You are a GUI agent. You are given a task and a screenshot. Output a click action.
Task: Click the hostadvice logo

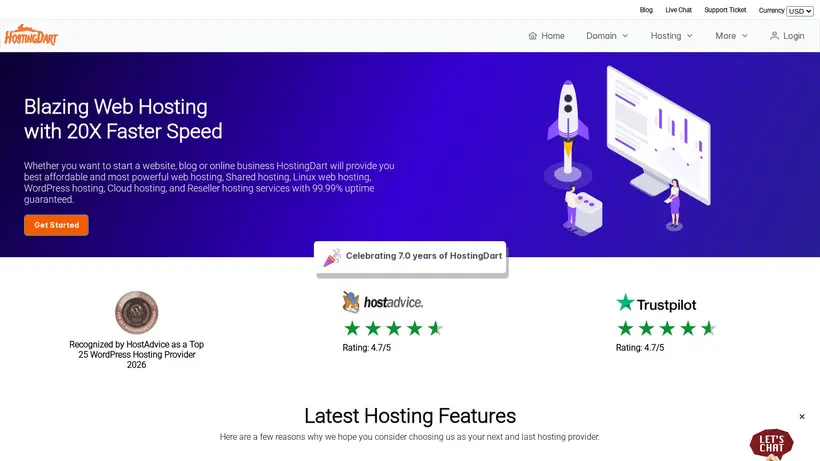[383, 302]
